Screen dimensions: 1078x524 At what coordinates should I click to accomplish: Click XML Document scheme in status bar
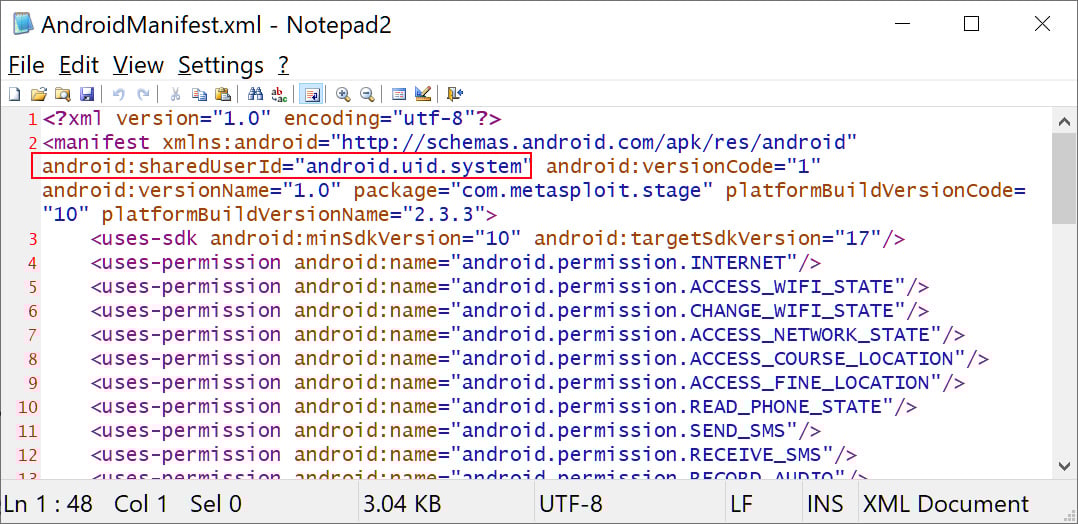click(945, 504)
